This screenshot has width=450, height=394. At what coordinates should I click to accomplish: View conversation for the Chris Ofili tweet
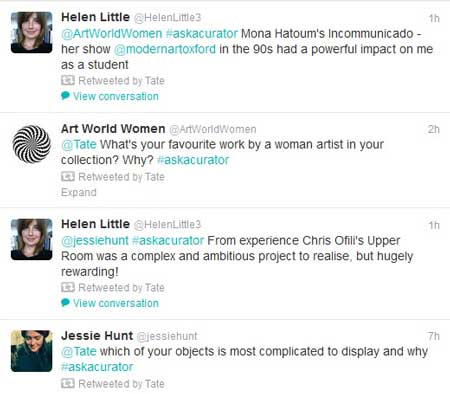click(116, 303)
